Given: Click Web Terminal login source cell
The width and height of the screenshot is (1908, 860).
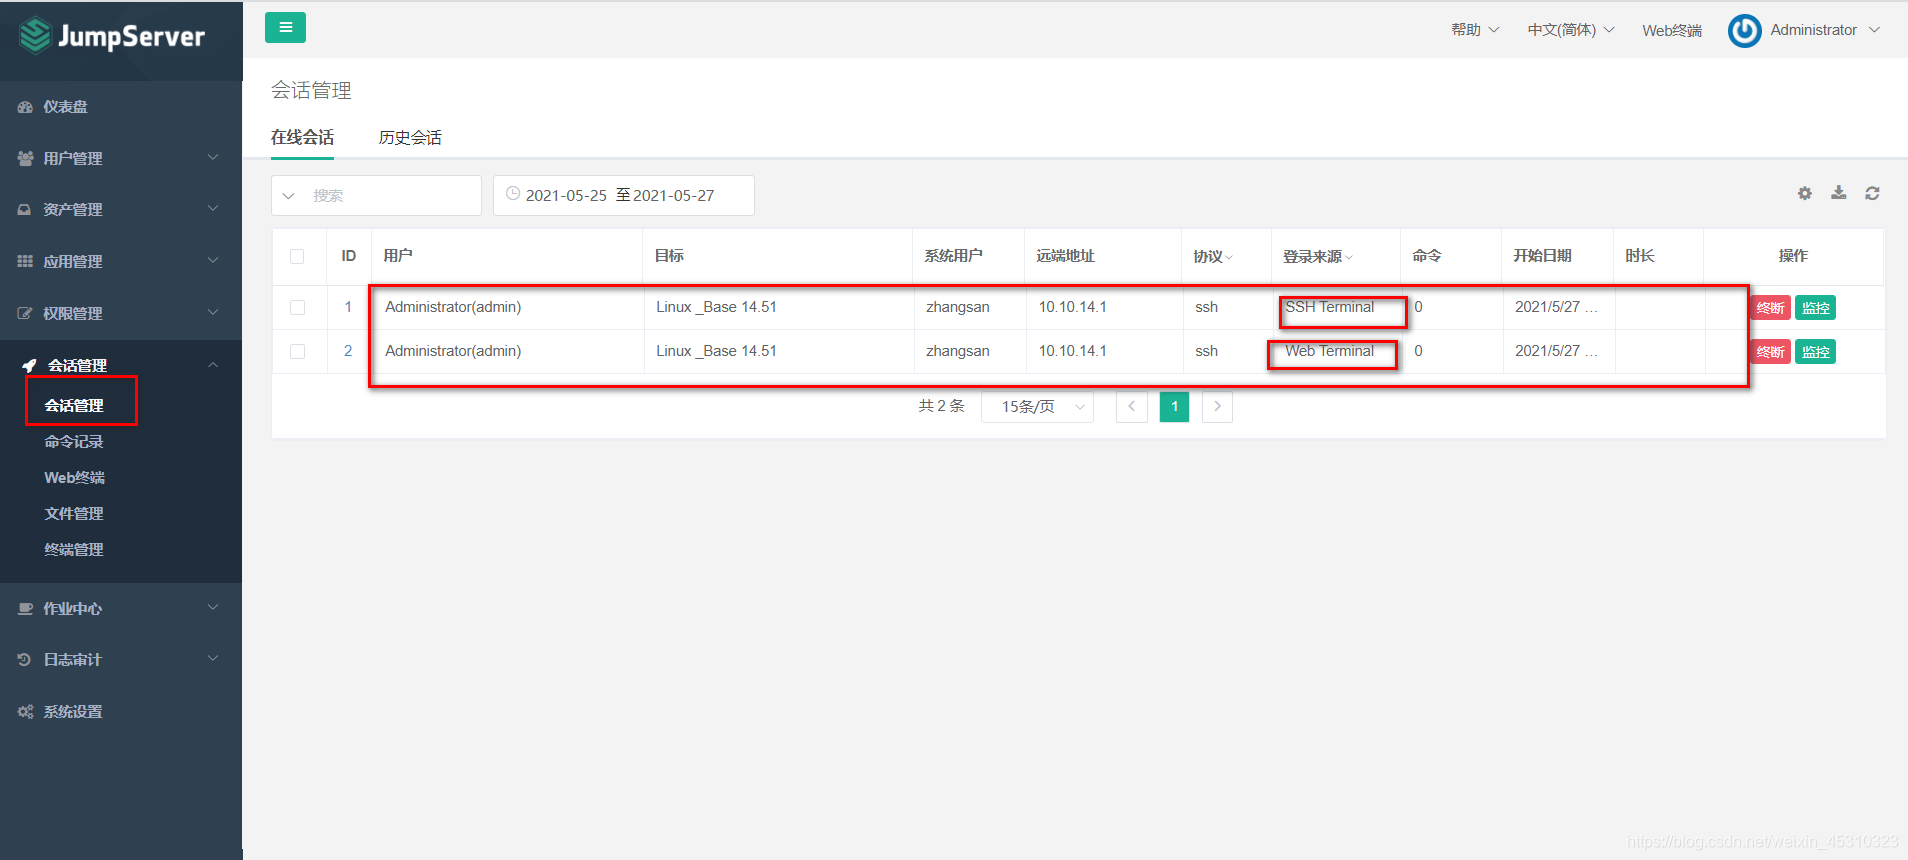Looking at the screenshot, I should [x=1330, y=351].
